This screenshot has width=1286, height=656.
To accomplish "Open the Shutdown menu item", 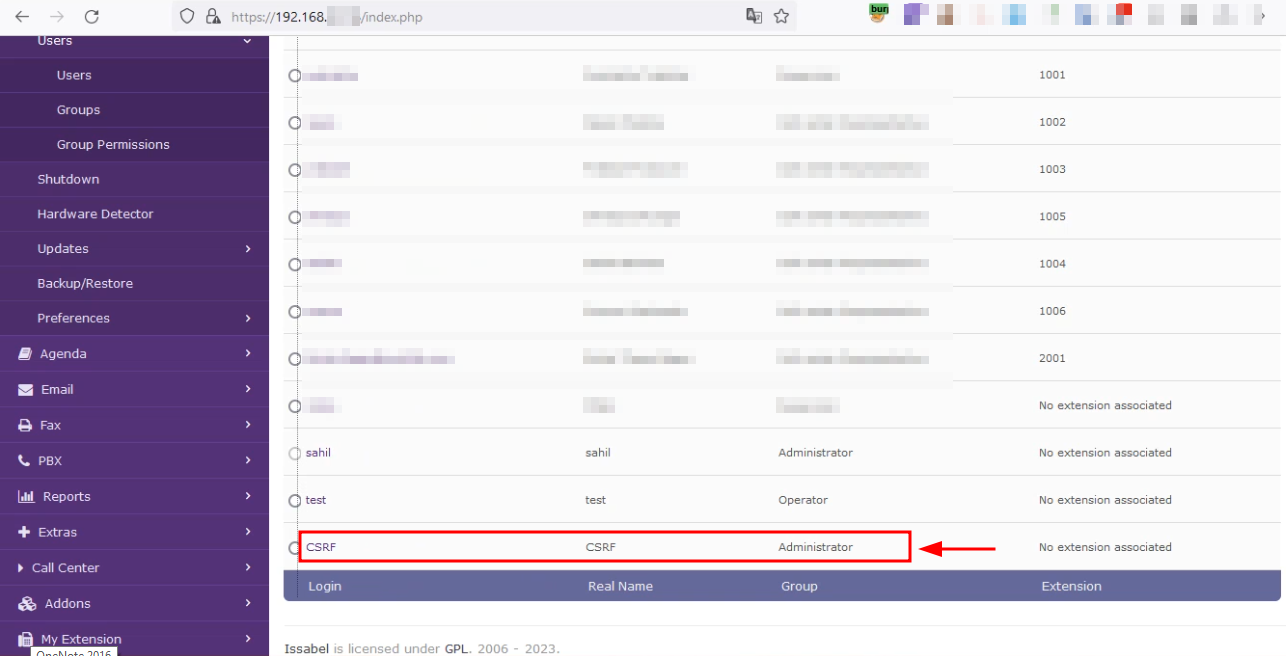I will coord(68,179).
